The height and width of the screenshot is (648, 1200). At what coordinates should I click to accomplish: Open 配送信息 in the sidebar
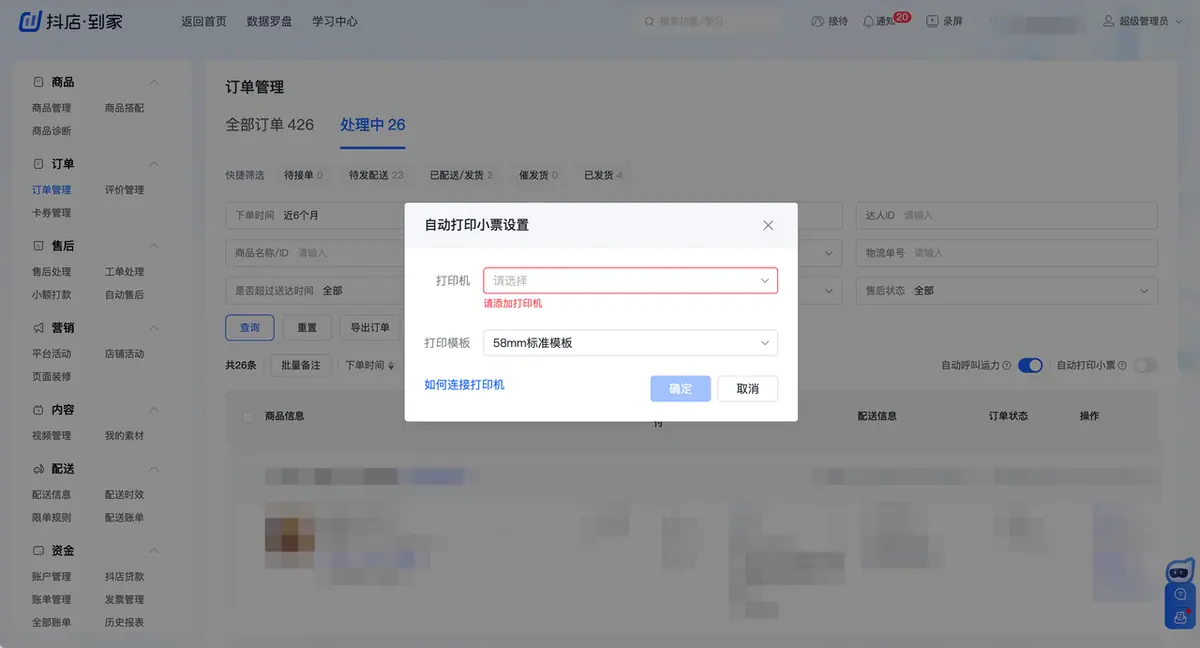pos(52,495)
